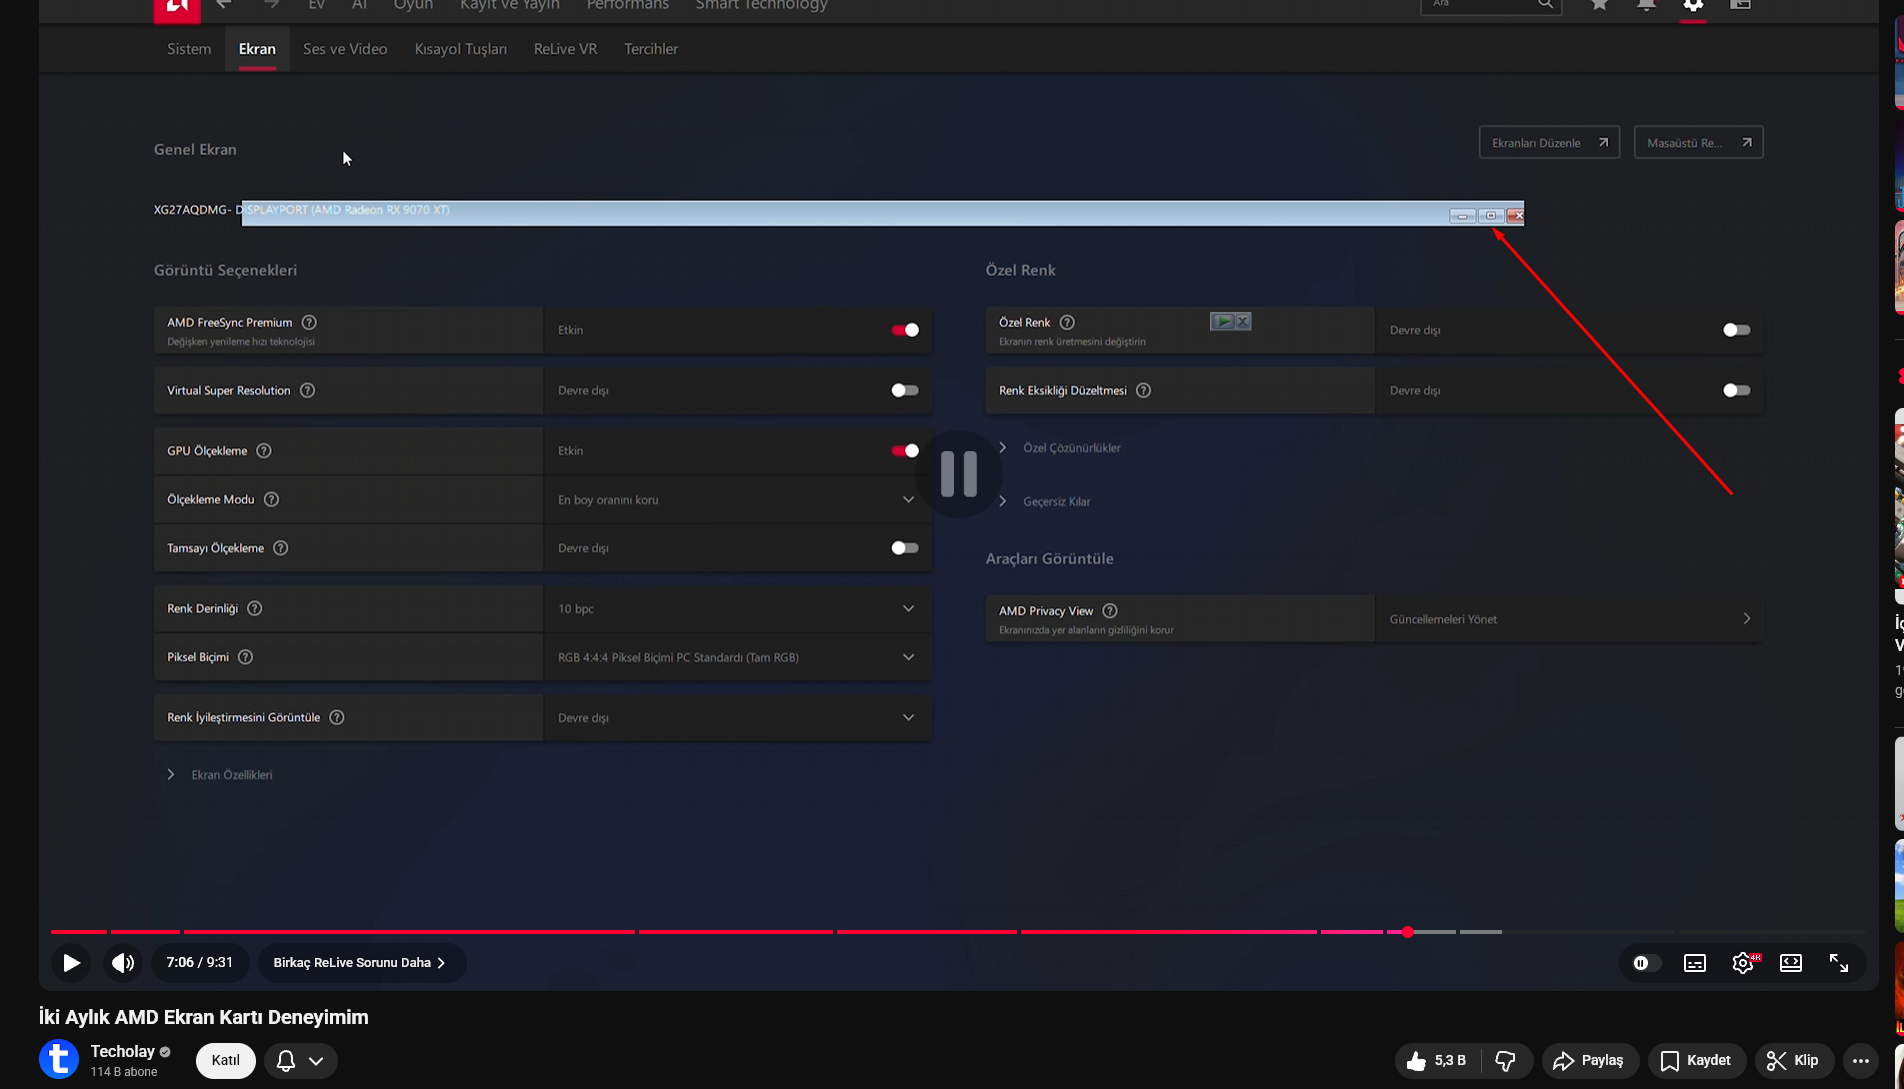Expand Geçersiz Kılar section
This screenshot has height=1089, width=1904.
(x=1045, y=501)
